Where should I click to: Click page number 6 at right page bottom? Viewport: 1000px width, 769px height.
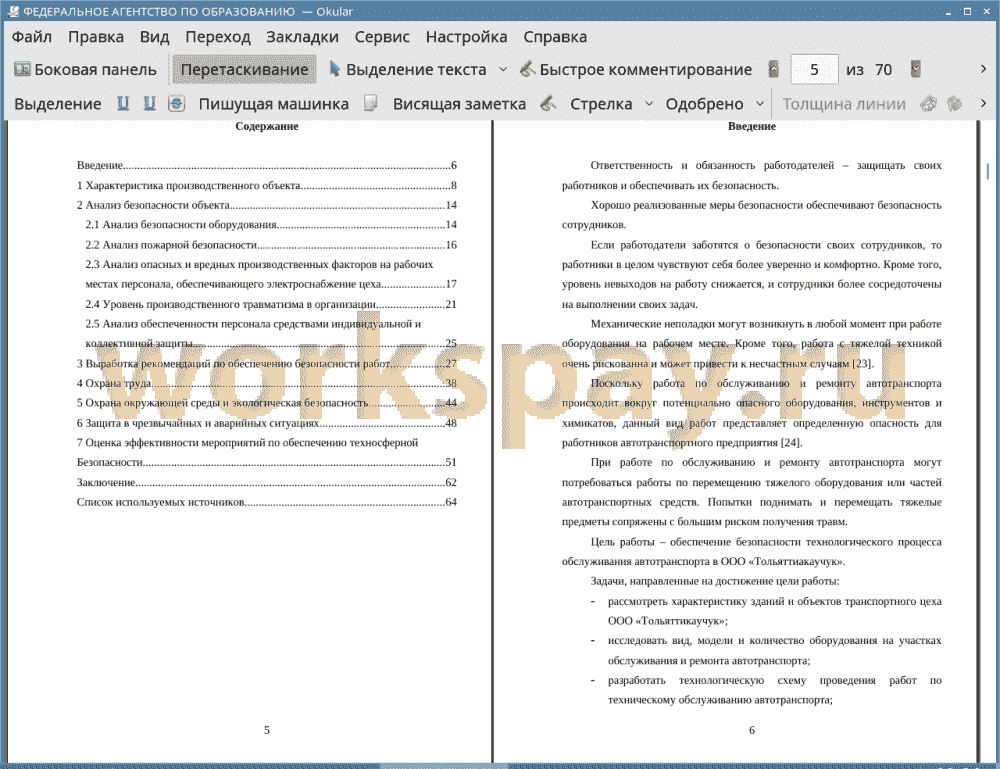[x=752, y=730]
